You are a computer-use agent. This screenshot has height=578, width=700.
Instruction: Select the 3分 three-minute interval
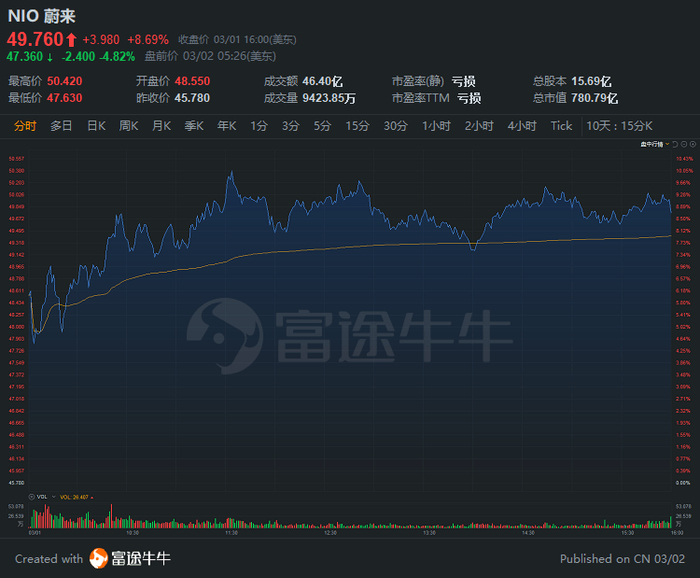(x=290, y=126)
